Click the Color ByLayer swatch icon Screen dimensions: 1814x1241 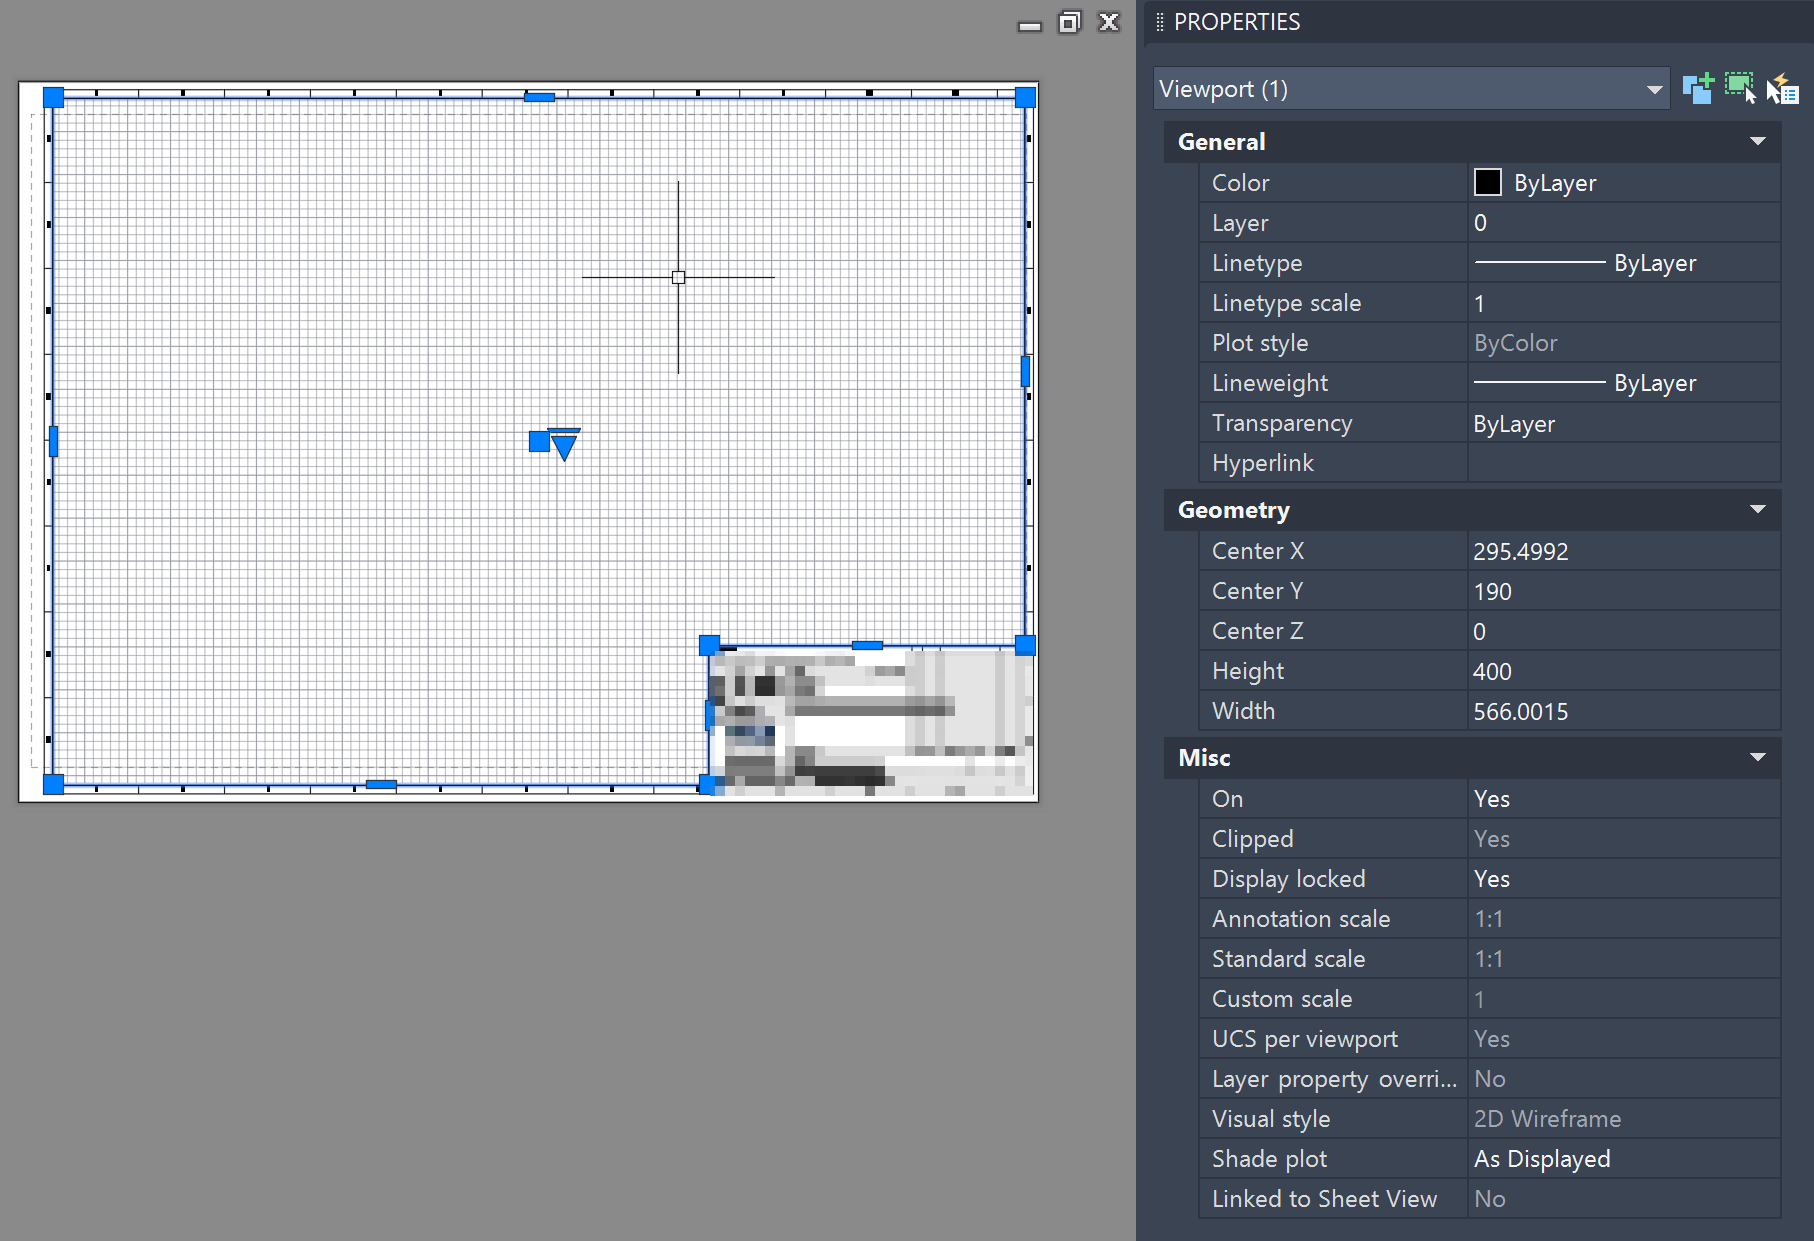[x=1487, y=182]
